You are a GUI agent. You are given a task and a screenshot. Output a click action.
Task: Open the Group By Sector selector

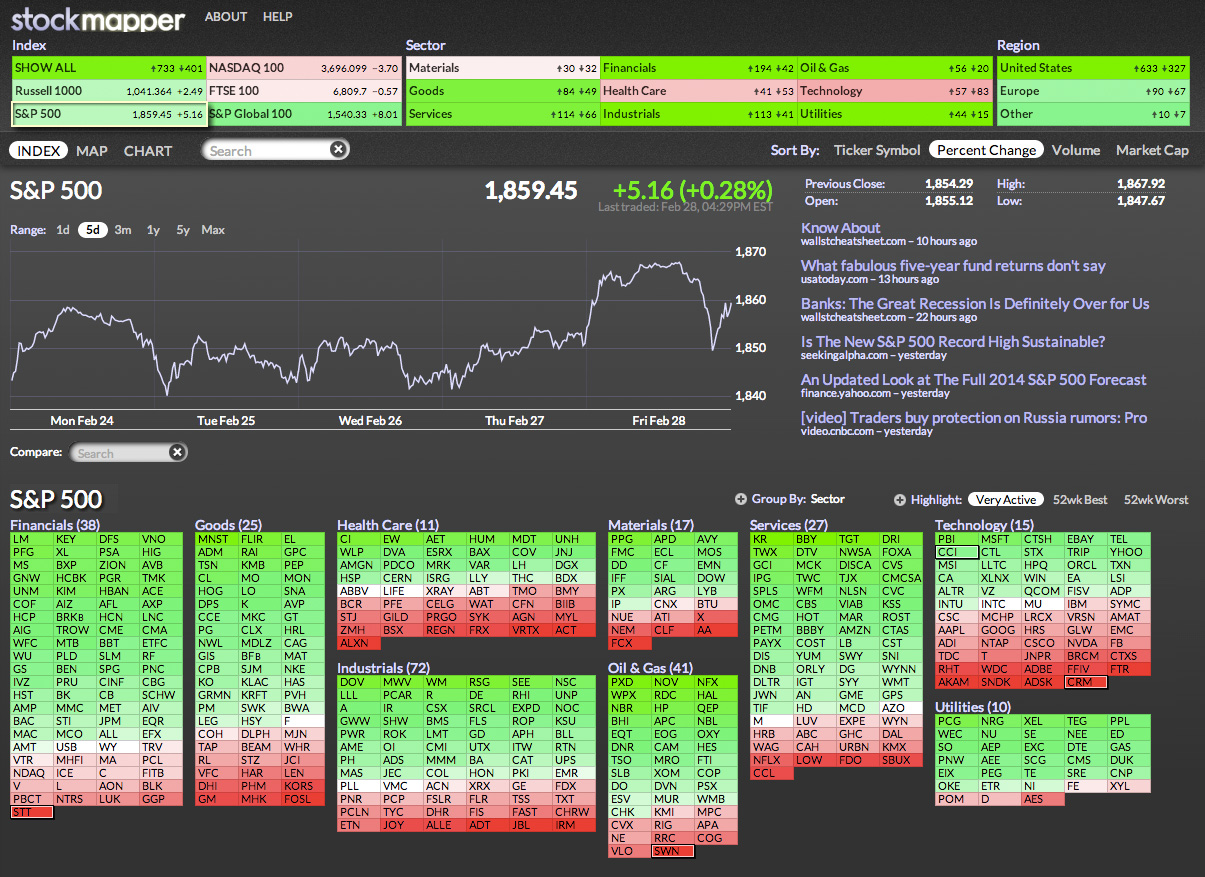828,499
